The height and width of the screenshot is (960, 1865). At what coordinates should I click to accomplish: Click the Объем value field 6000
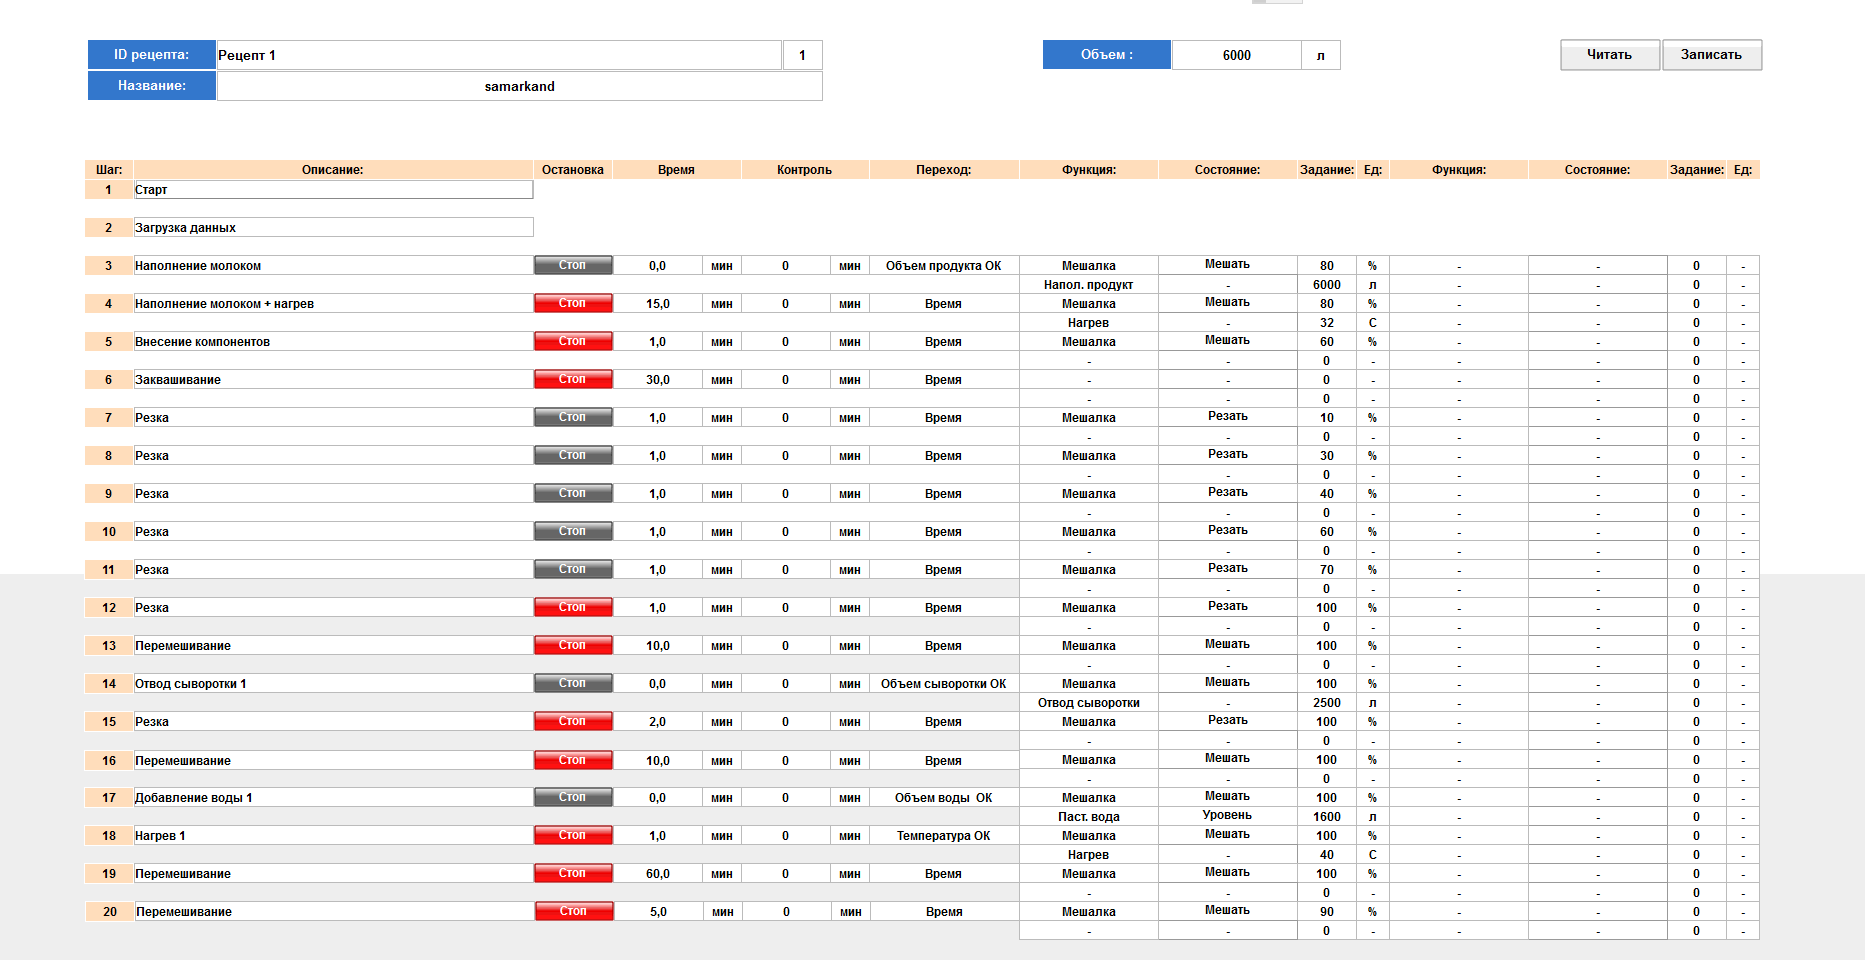click(1236, 55)
